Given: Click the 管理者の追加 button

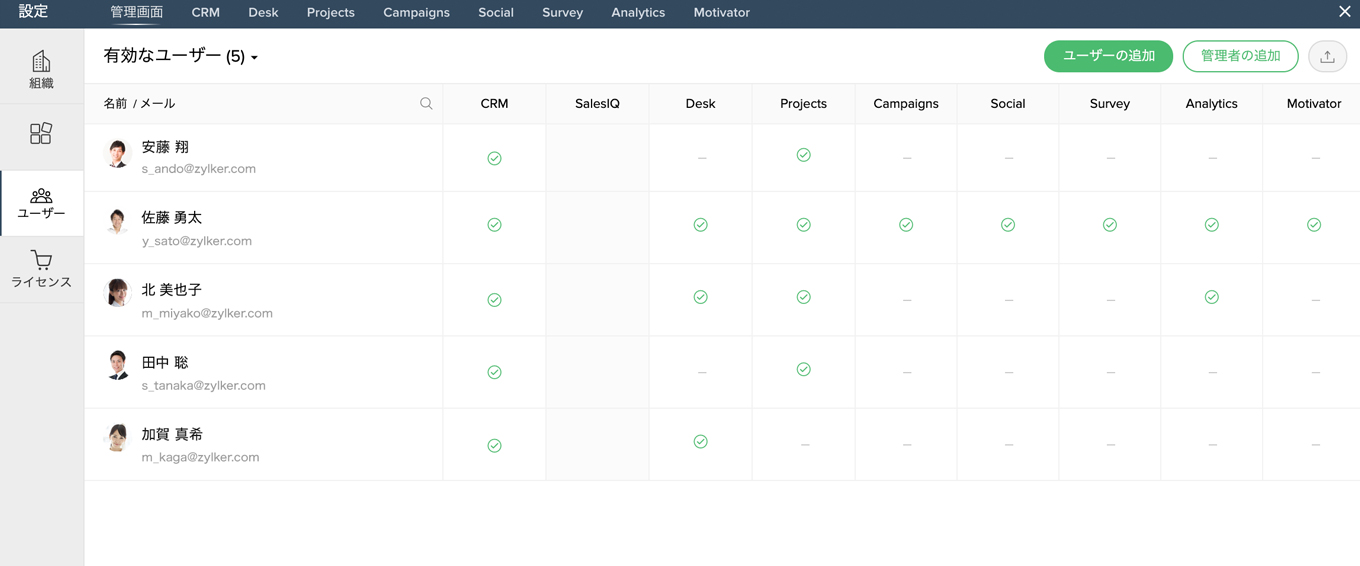Looking at the screenshot, I should click(x=1240, y=56).
